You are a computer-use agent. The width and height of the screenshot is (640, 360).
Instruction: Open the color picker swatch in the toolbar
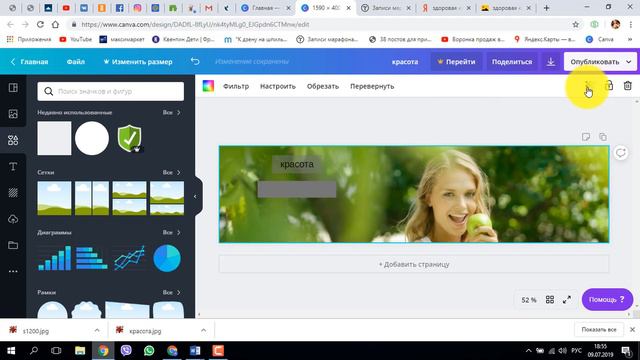(x=208, y=86)
